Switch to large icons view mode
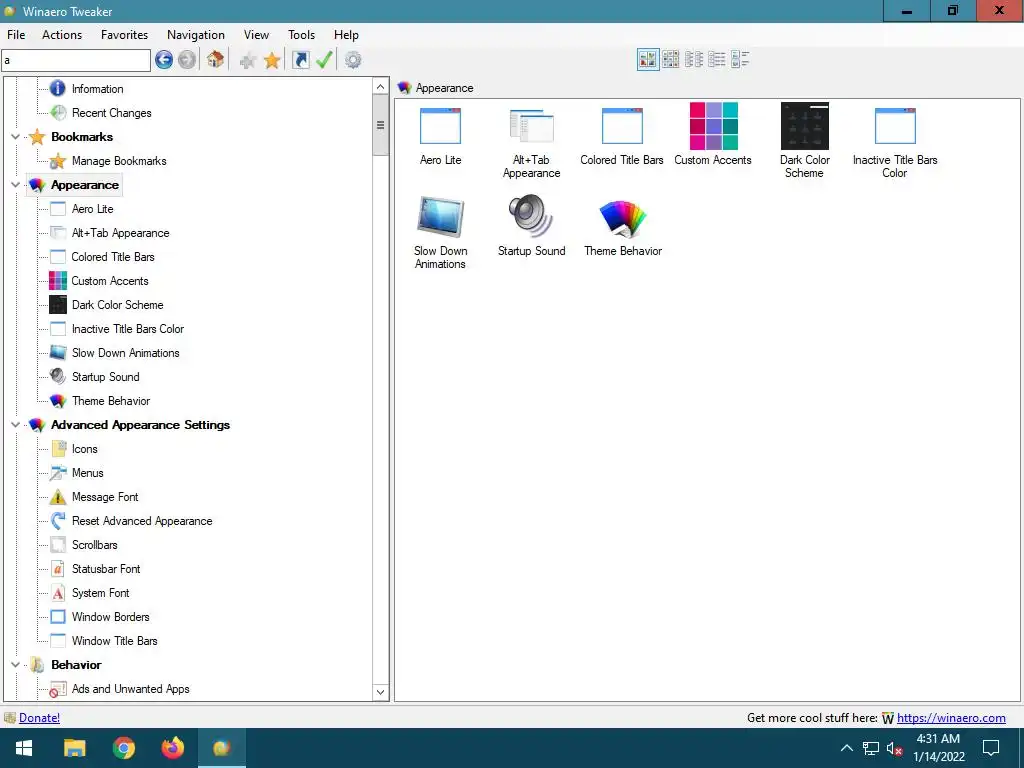Image resolution: width=1024 pixels, height=768 pixels. point(648,59)
